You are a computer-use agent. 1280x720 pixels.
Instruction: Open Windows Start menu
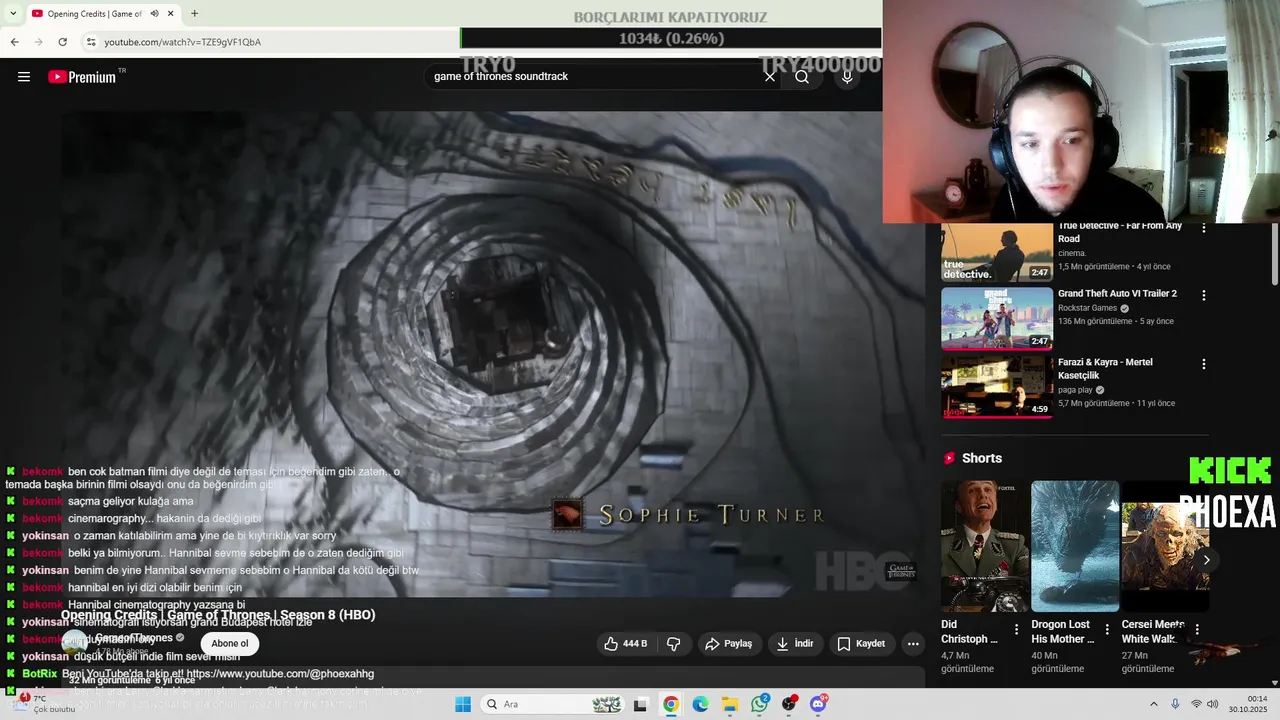(x=463, y=704)
